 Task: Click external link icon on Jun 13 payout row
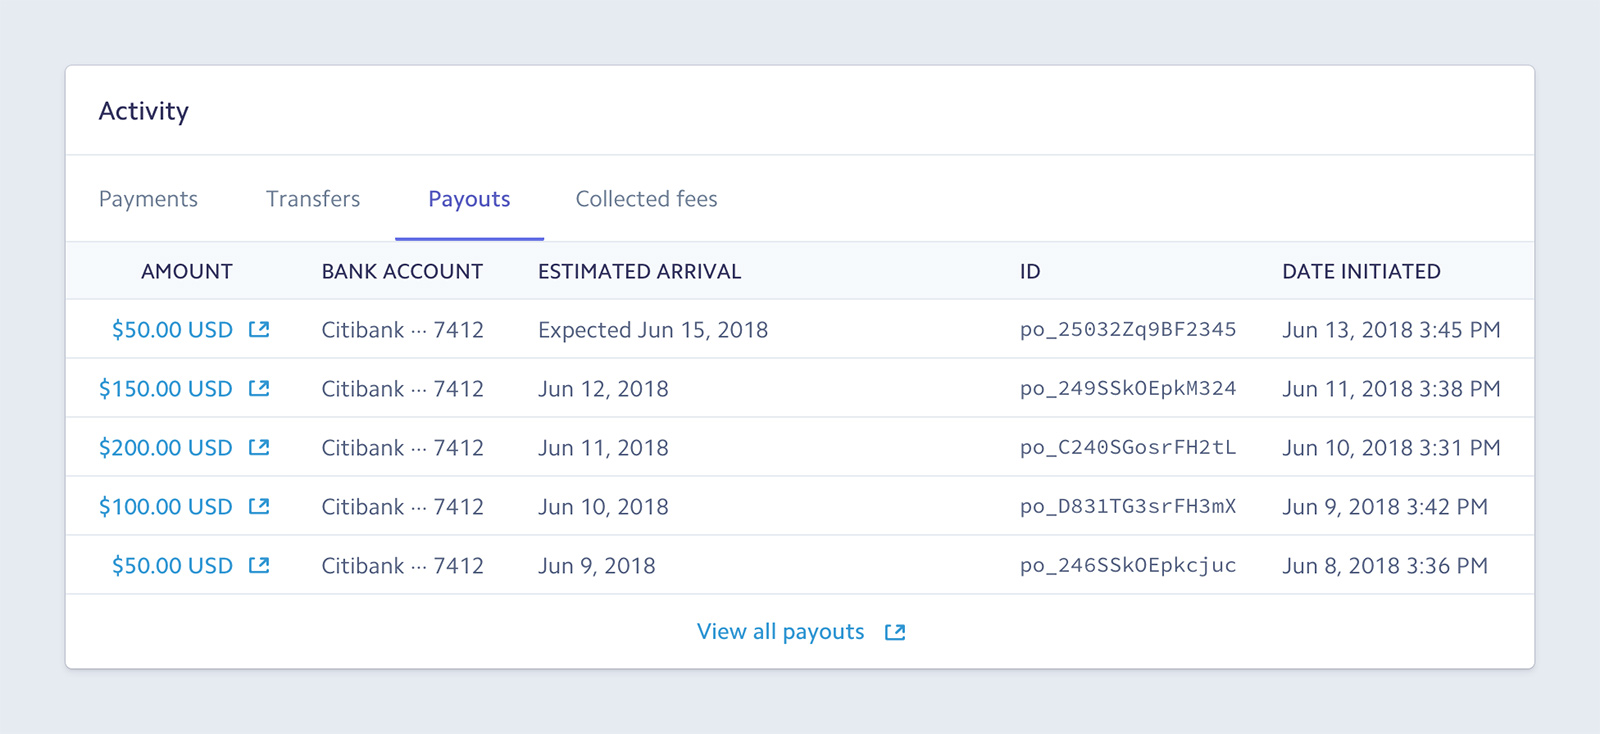click(x=259, y=329)
